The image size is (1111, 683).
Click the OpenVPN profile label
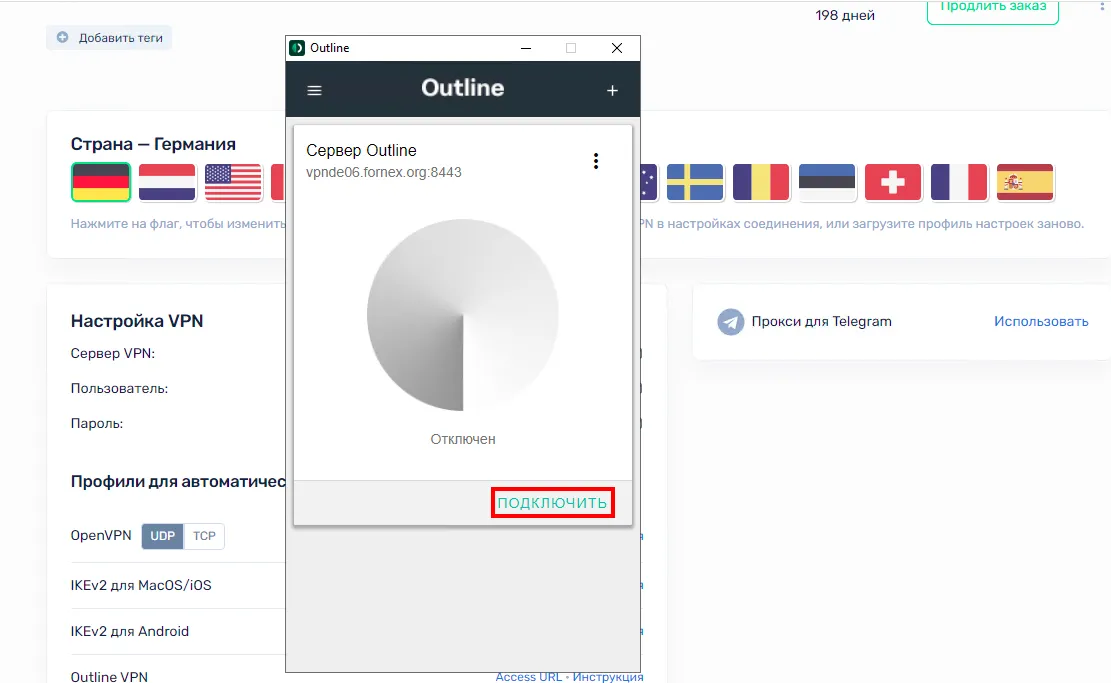pos(101,536)
